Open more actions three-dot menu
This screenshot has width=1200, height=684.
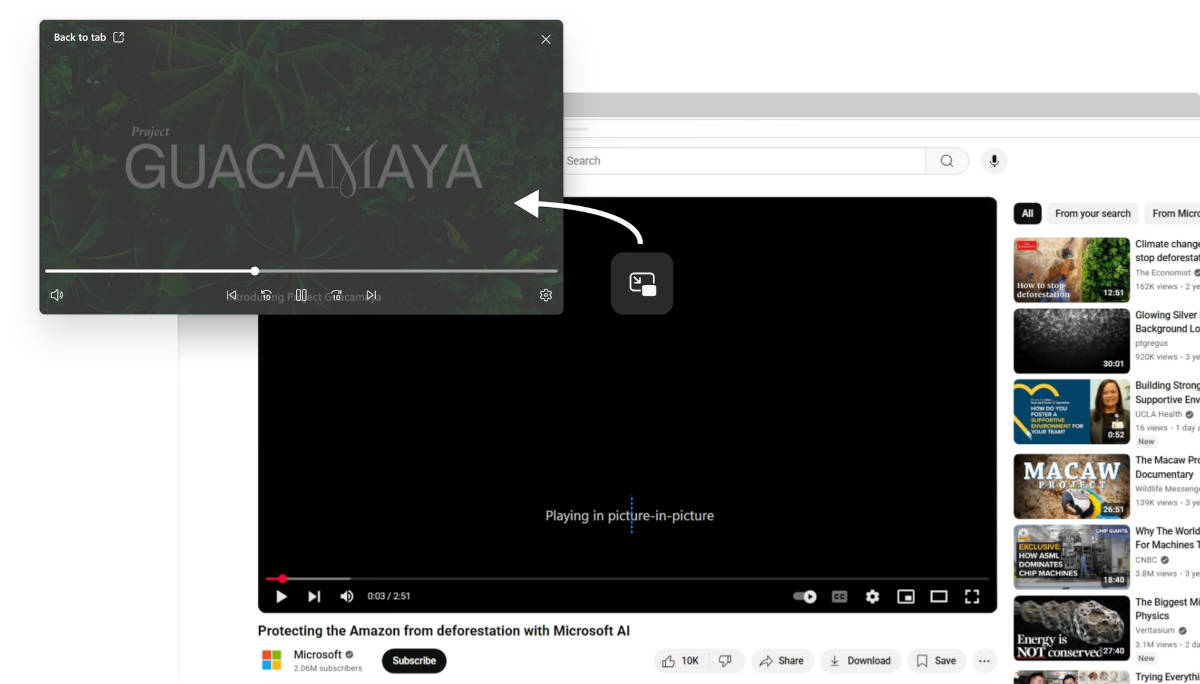point(985,661)
